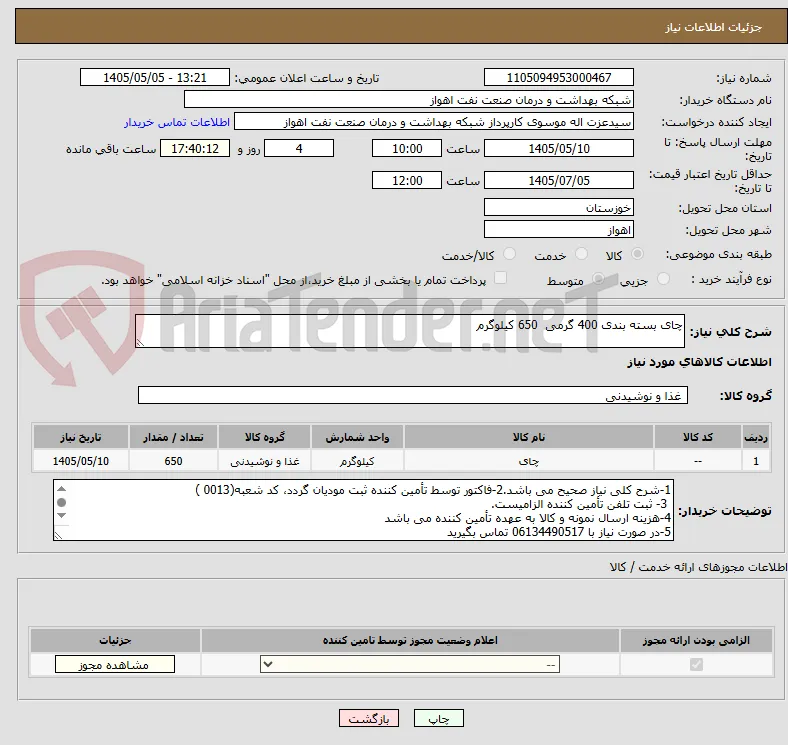Click table cell چای
Viewport: 788px width, 745px height.
pyautogui.click(x=529, y=460)
